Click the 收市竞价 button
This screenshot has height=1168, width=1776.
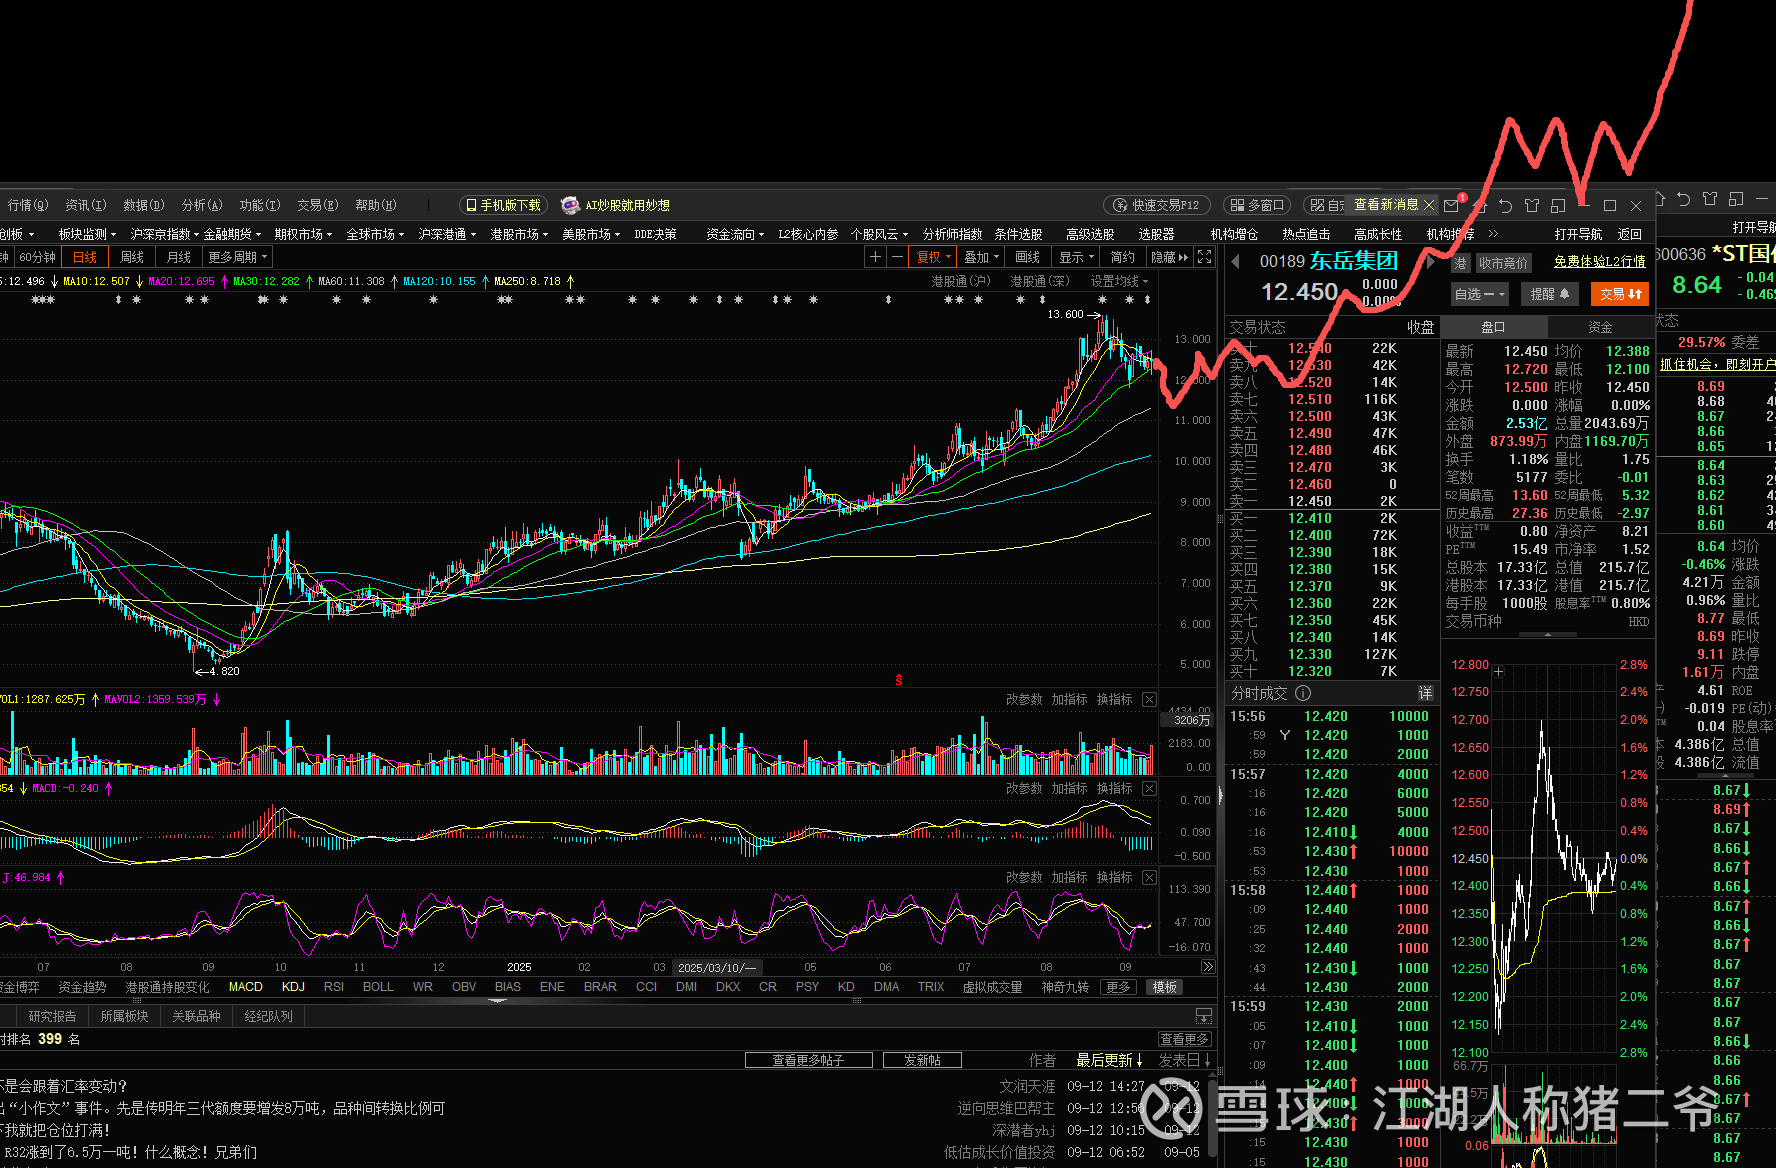click(1503, 263)
